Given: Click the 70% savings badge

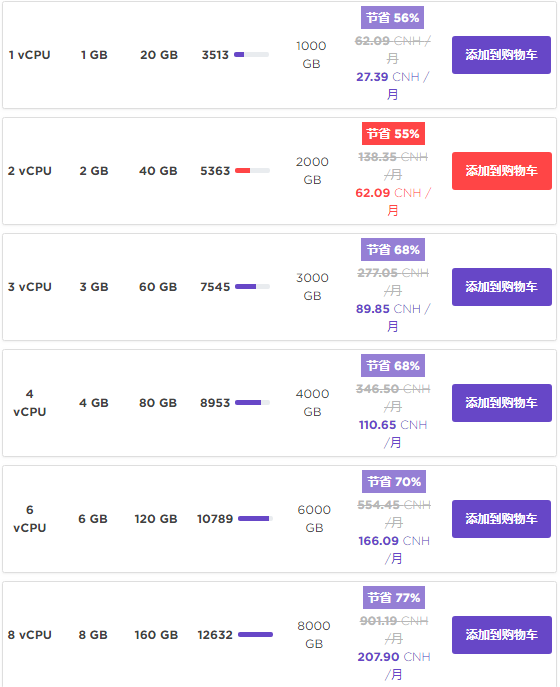Looking at the screenshot, I should [393, 482].
